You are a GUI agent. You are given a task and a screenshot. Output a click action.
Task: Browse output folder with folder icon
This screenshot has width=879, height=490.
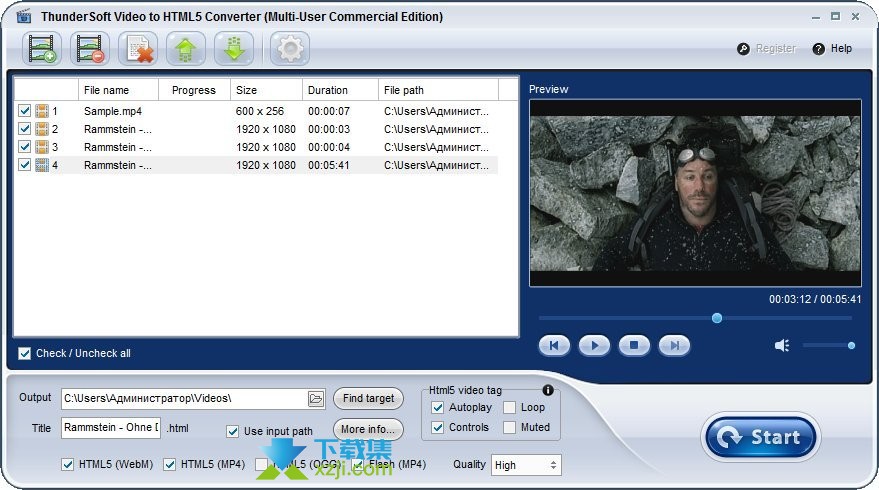pos(316,399)
